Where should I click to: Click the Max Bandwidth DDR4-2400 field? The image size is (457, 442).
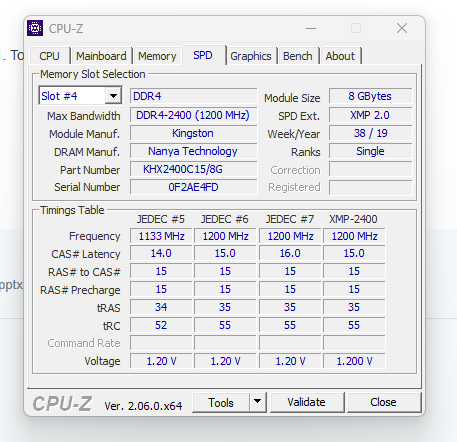tap(193, 115)
